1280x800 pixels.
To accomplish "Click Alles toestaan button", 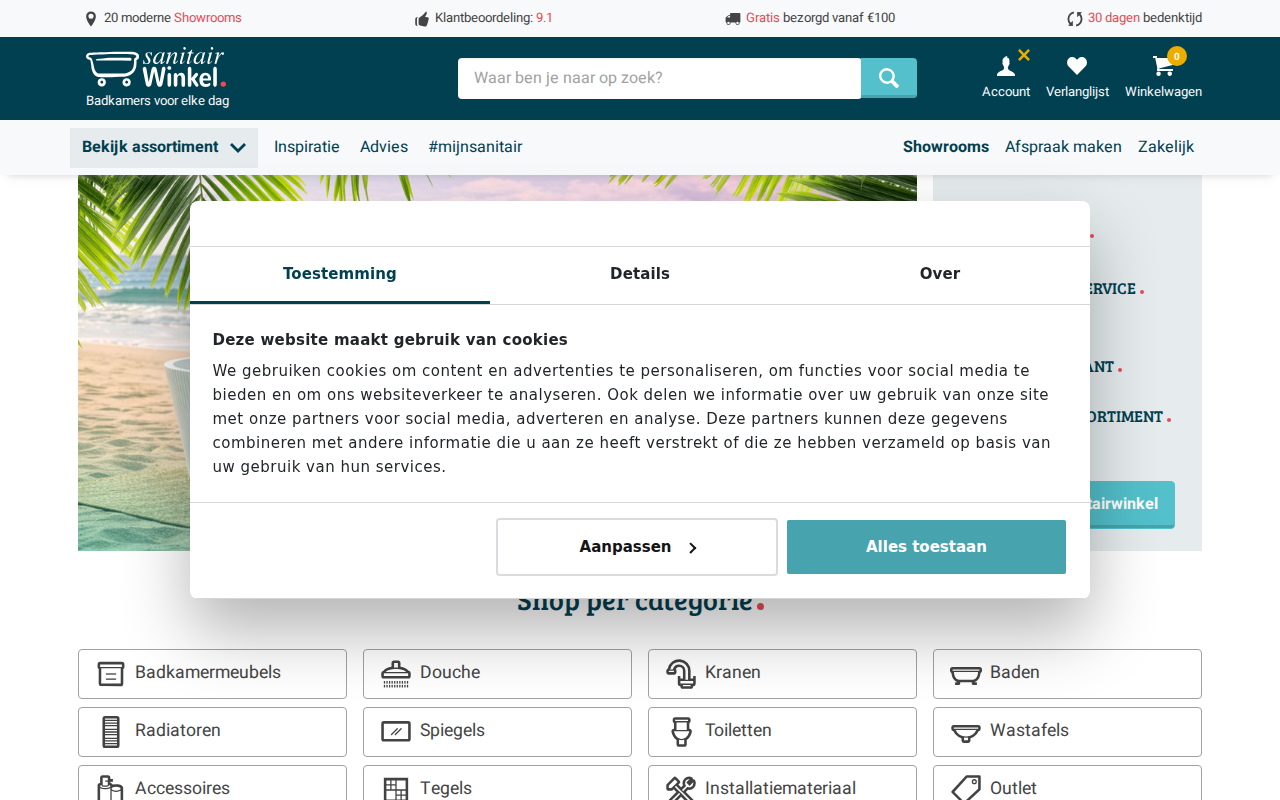I will point(926,547).
